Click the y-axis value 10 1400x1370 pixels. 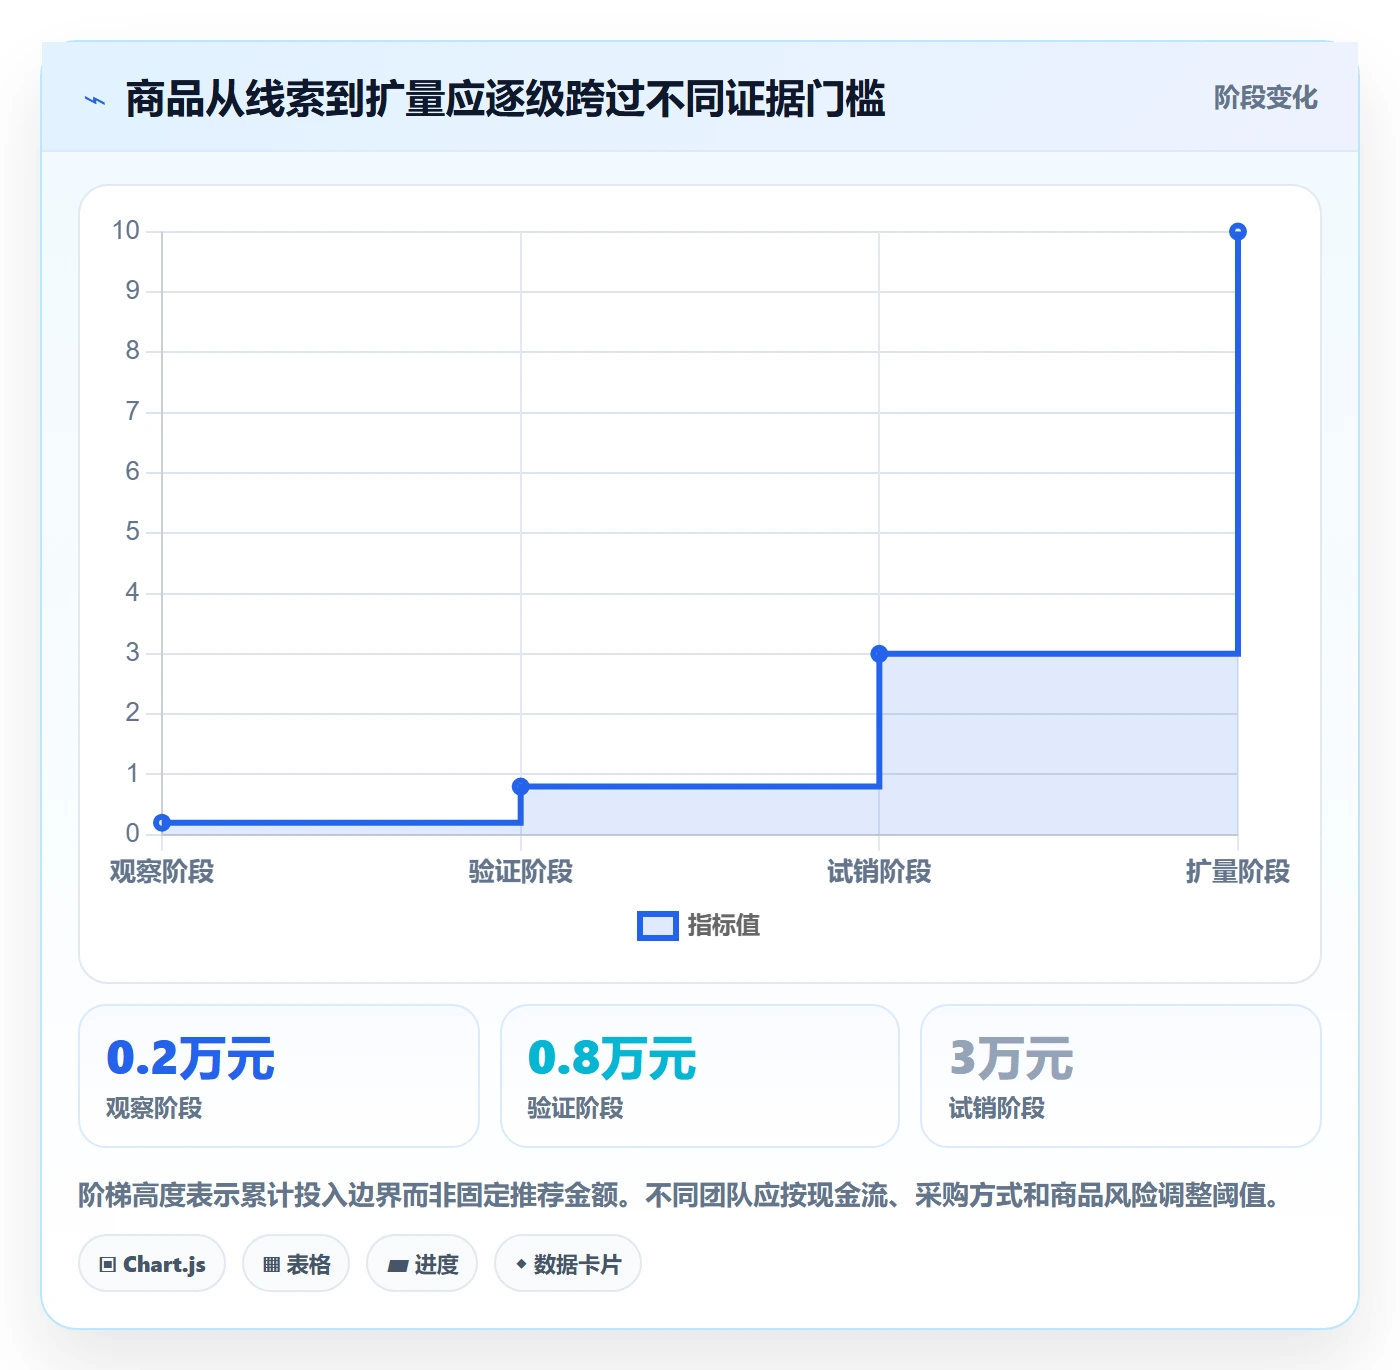[126, 231]
